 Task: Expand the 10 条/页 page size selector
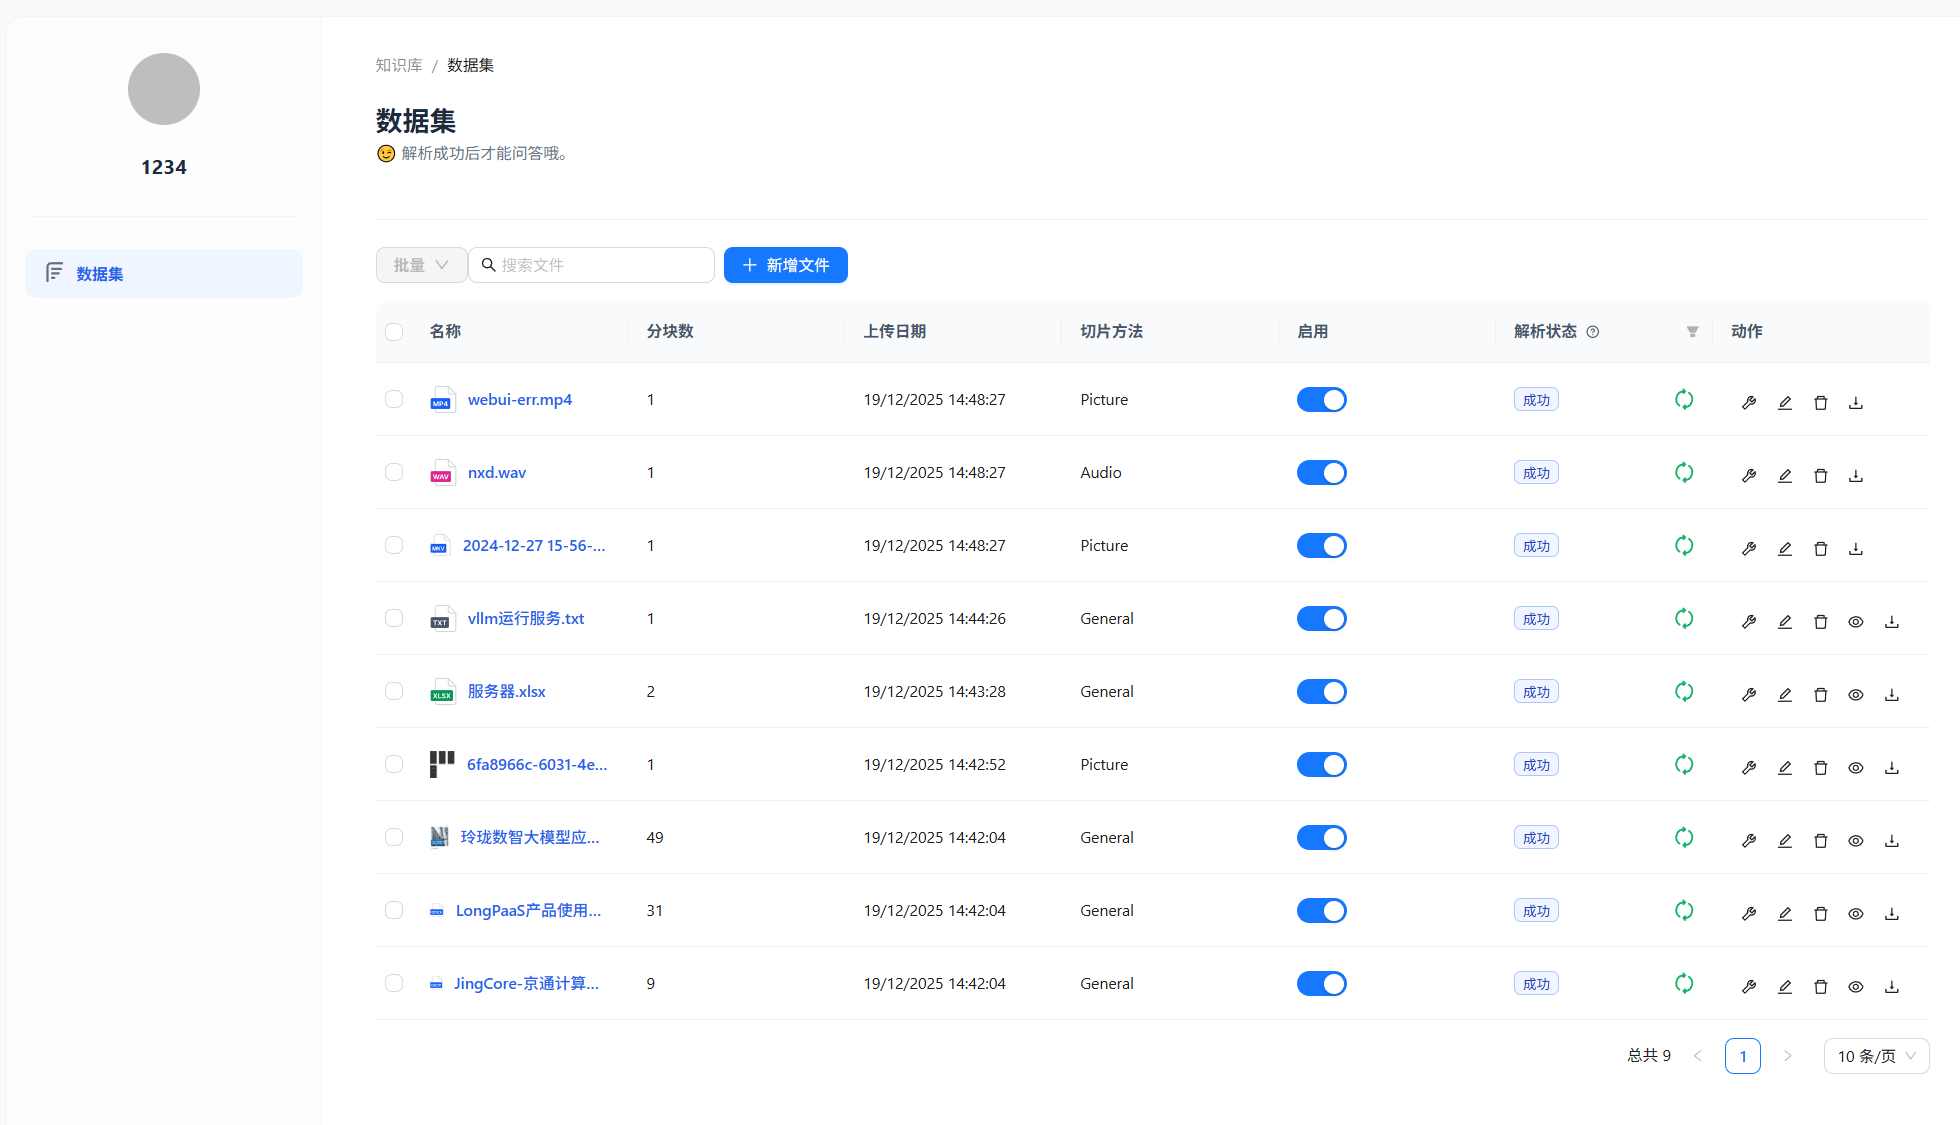tap(1876, 1056)
